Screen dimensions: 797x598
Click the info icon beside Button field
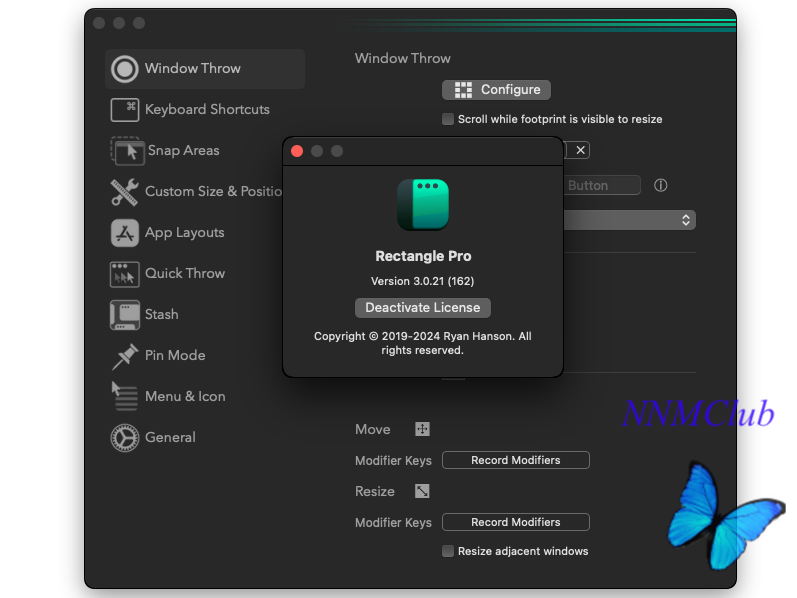[x=660, y=186]
